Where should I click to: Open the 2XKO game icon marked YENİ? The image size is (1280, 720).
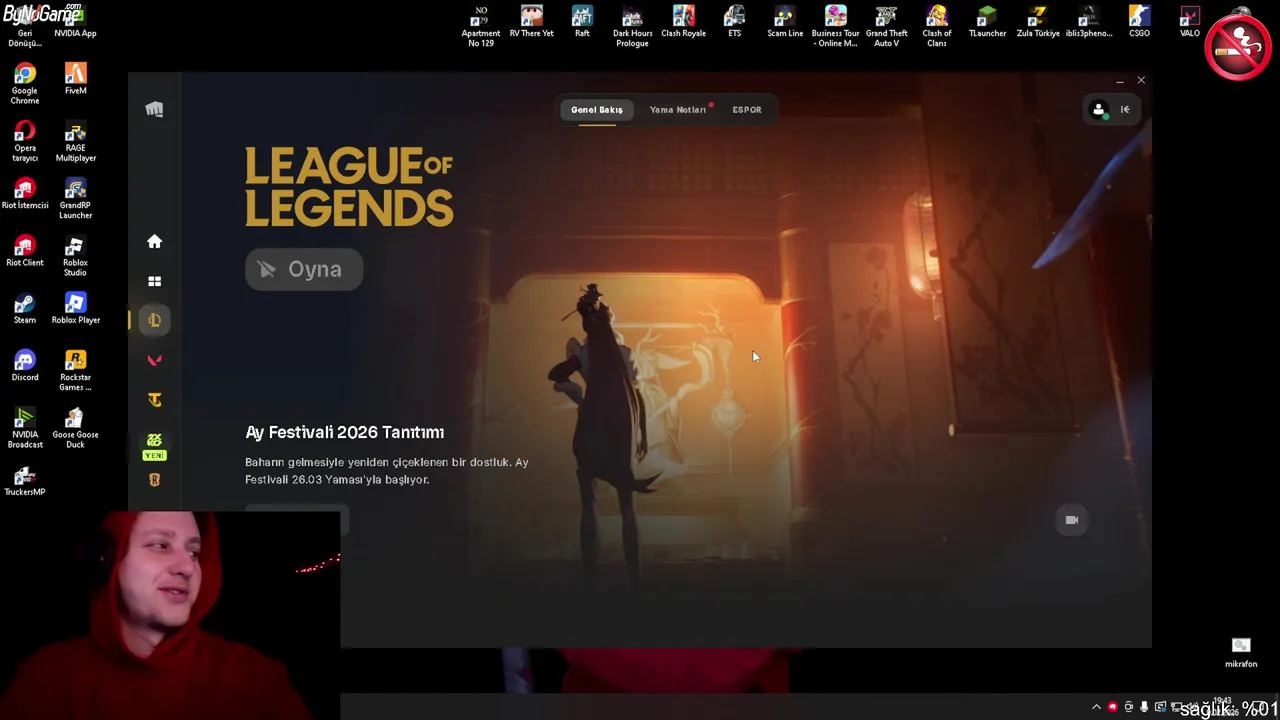154,446
